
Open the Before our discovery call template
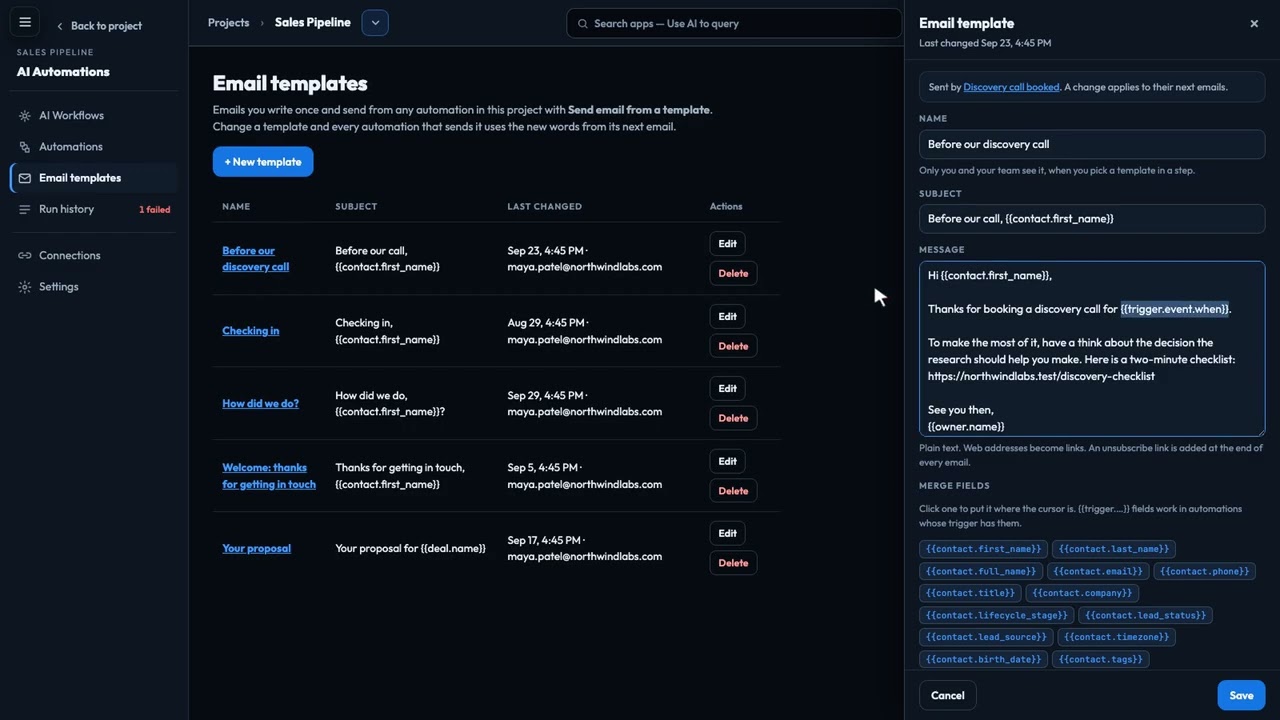click(255, 259)
